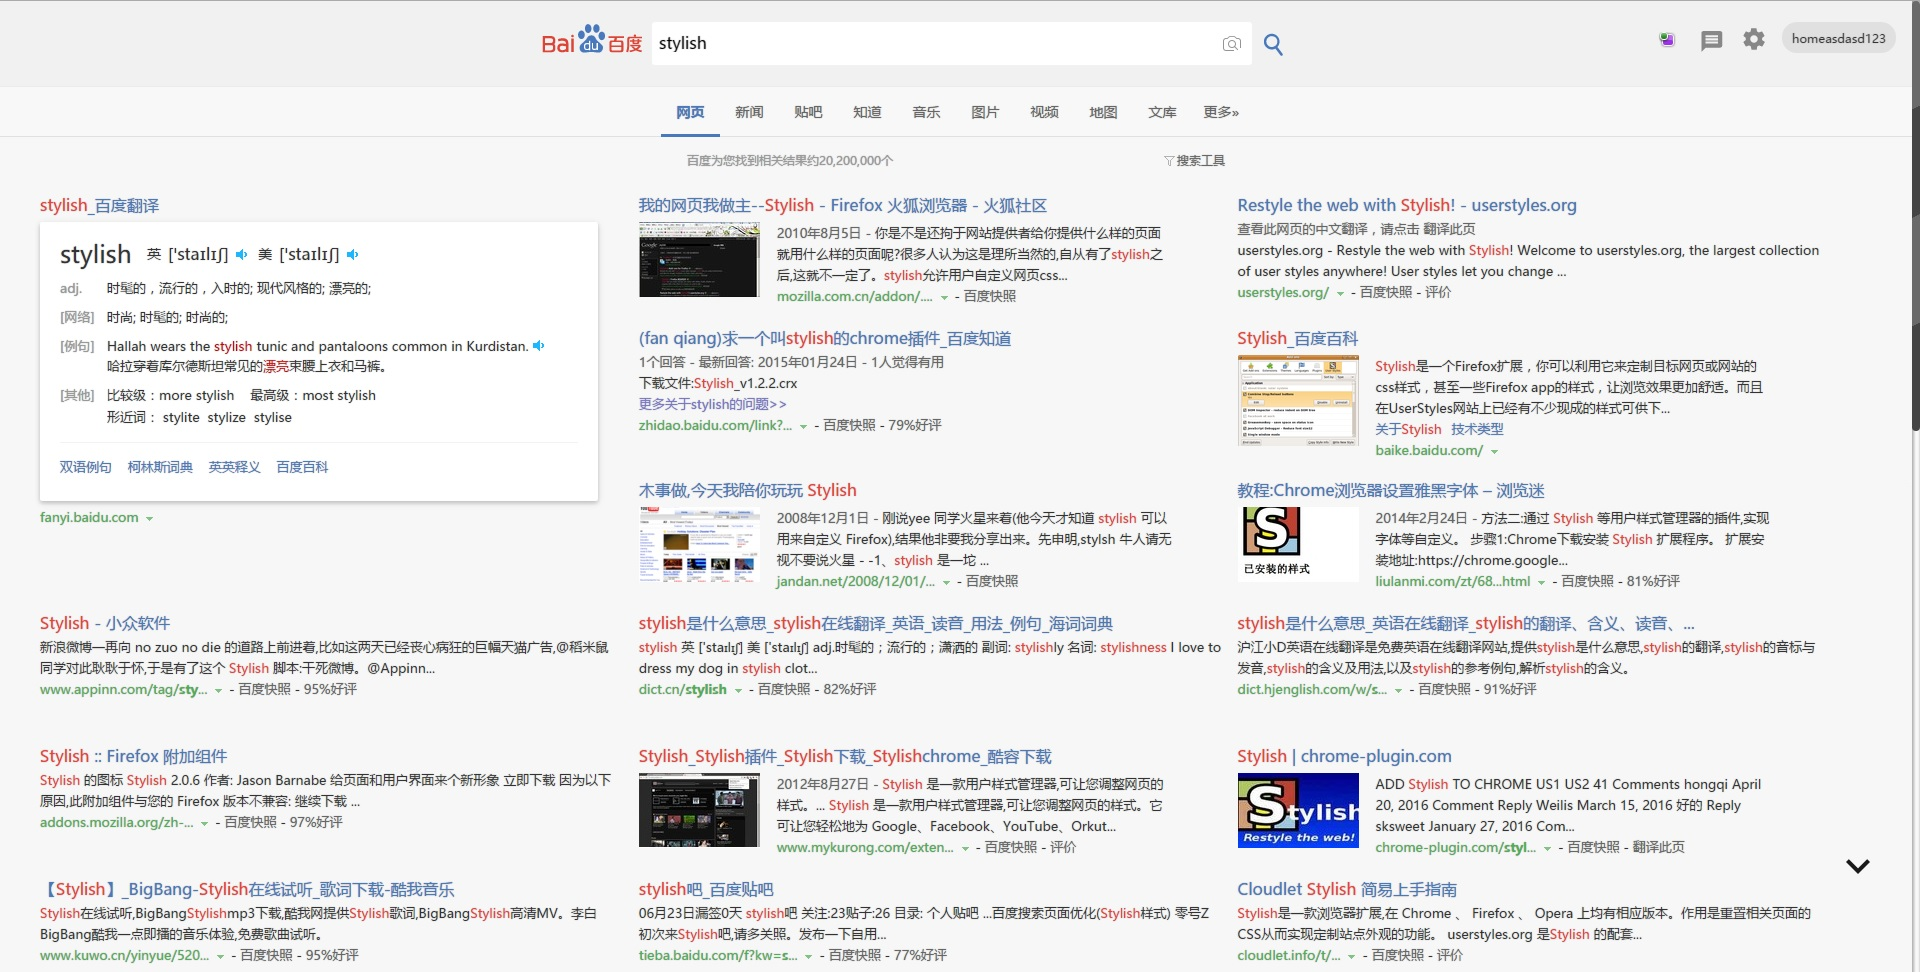Open the 柯林斯词典 link

coord(160,467)
